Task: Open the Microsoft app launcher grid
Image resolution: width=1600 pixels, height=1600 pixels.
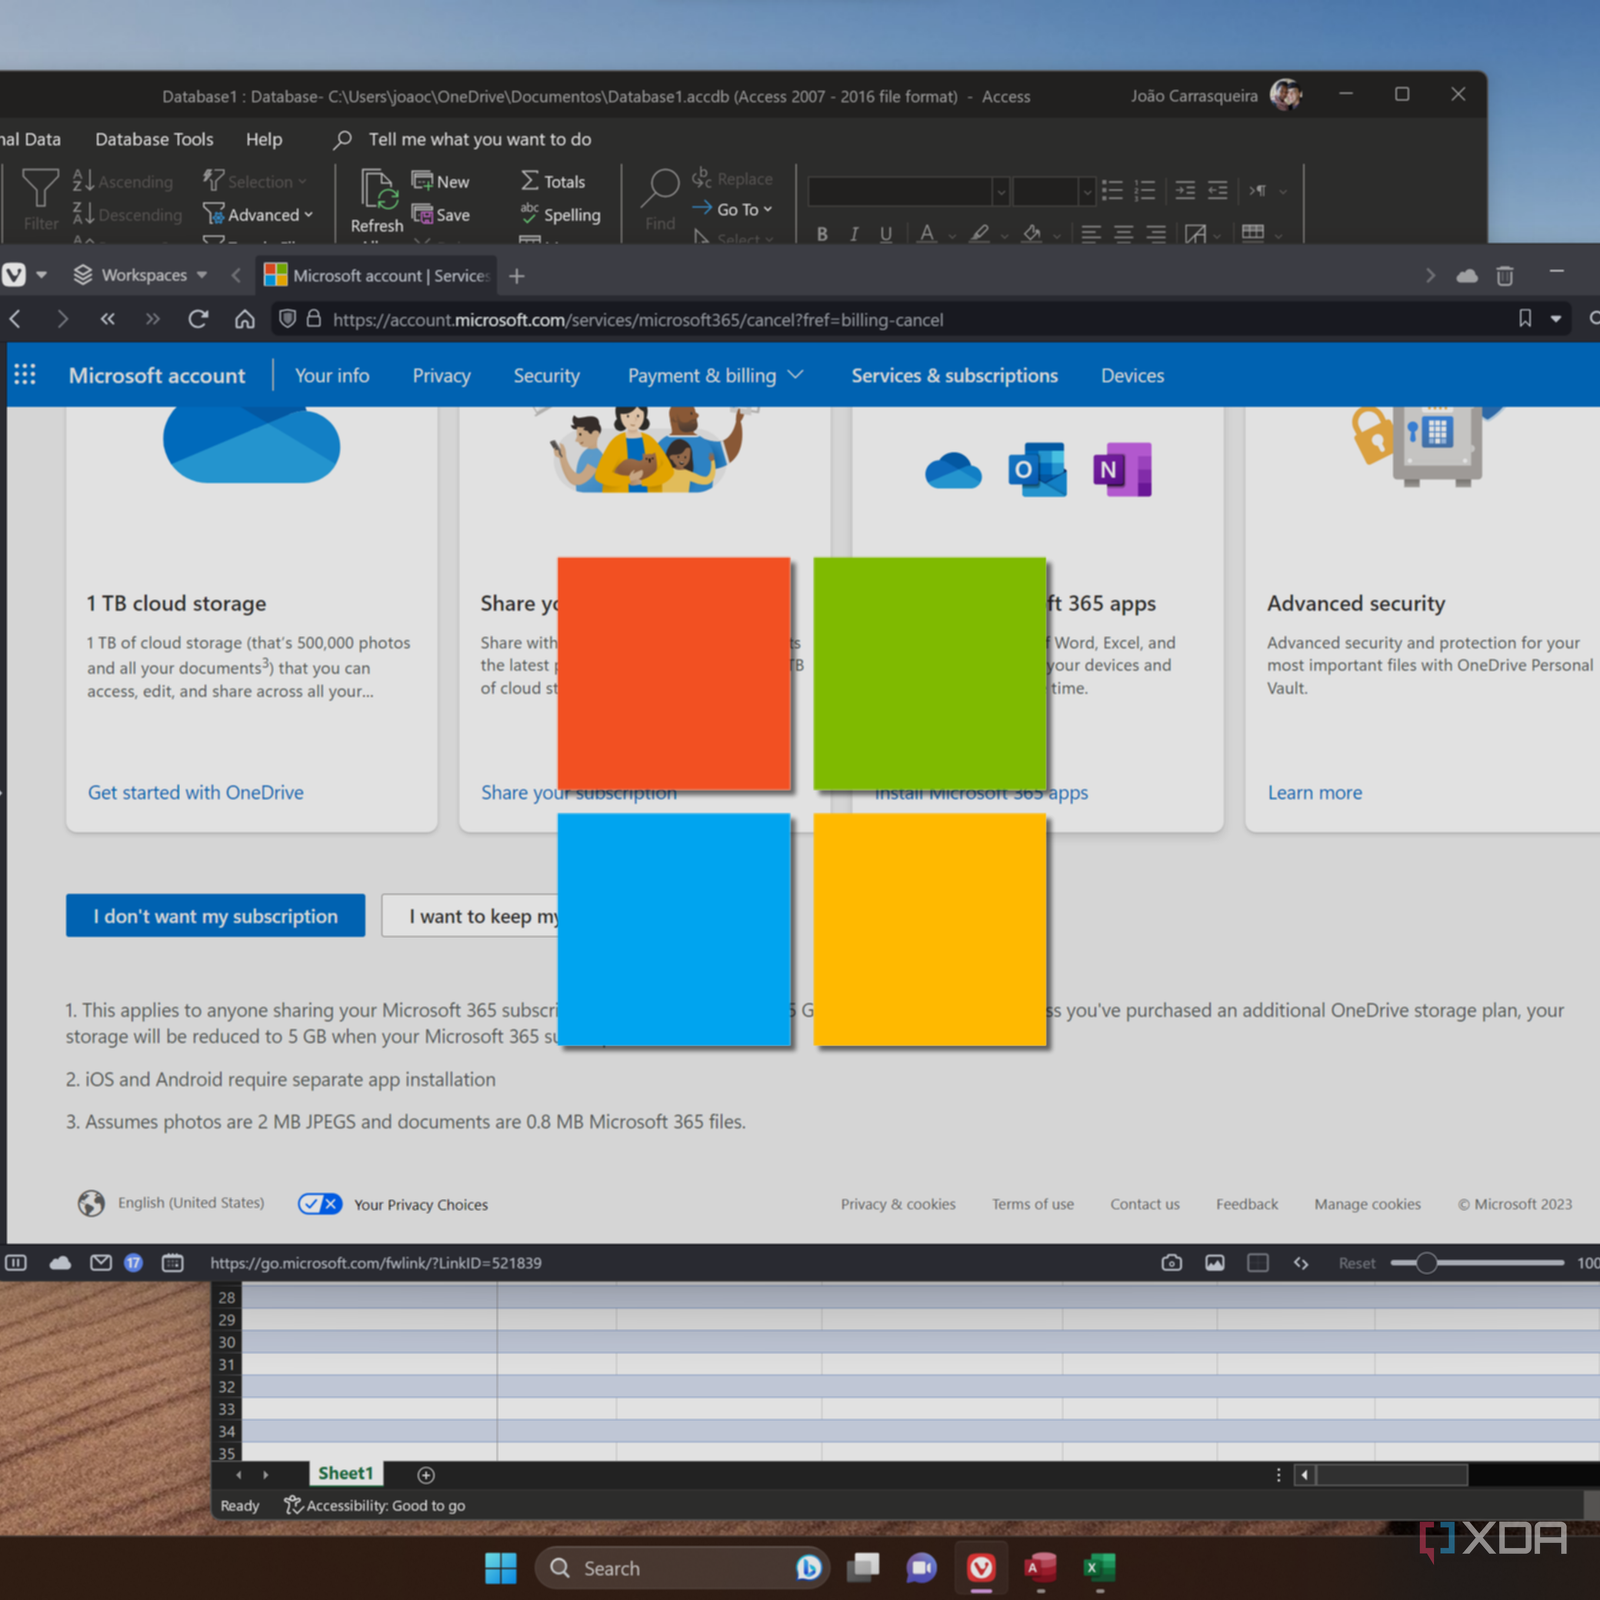Action: (x=25, y=375)
